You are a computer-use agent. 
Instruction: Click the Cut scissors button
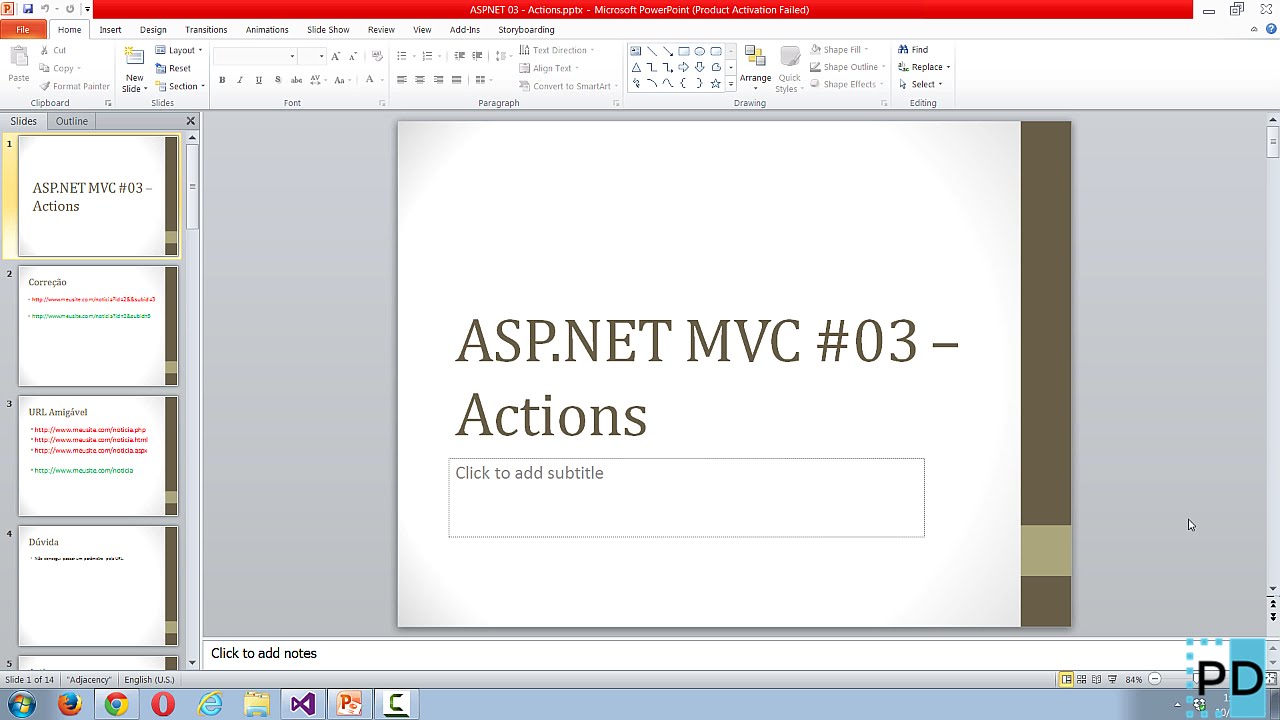point(53,50)
